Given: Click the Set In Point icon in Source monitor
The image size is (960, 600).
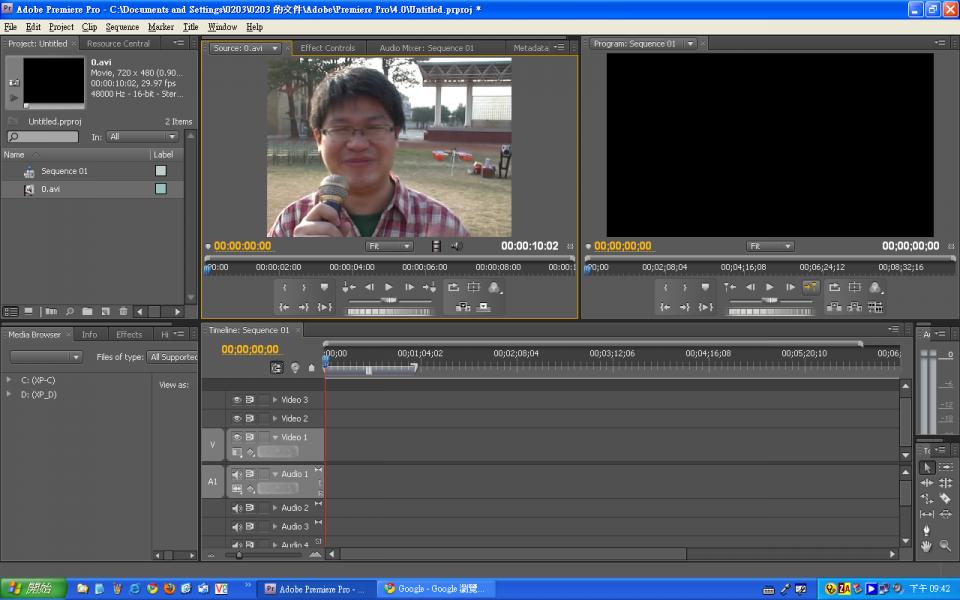Looking at the screenshot, I should [x=285, y=287].
